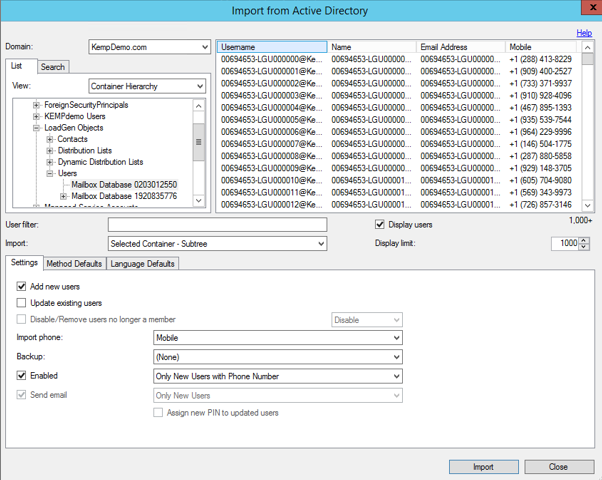Toggle Disable/Remove users no longer a member
602x480 pixels.
click(x=22, y=319)
